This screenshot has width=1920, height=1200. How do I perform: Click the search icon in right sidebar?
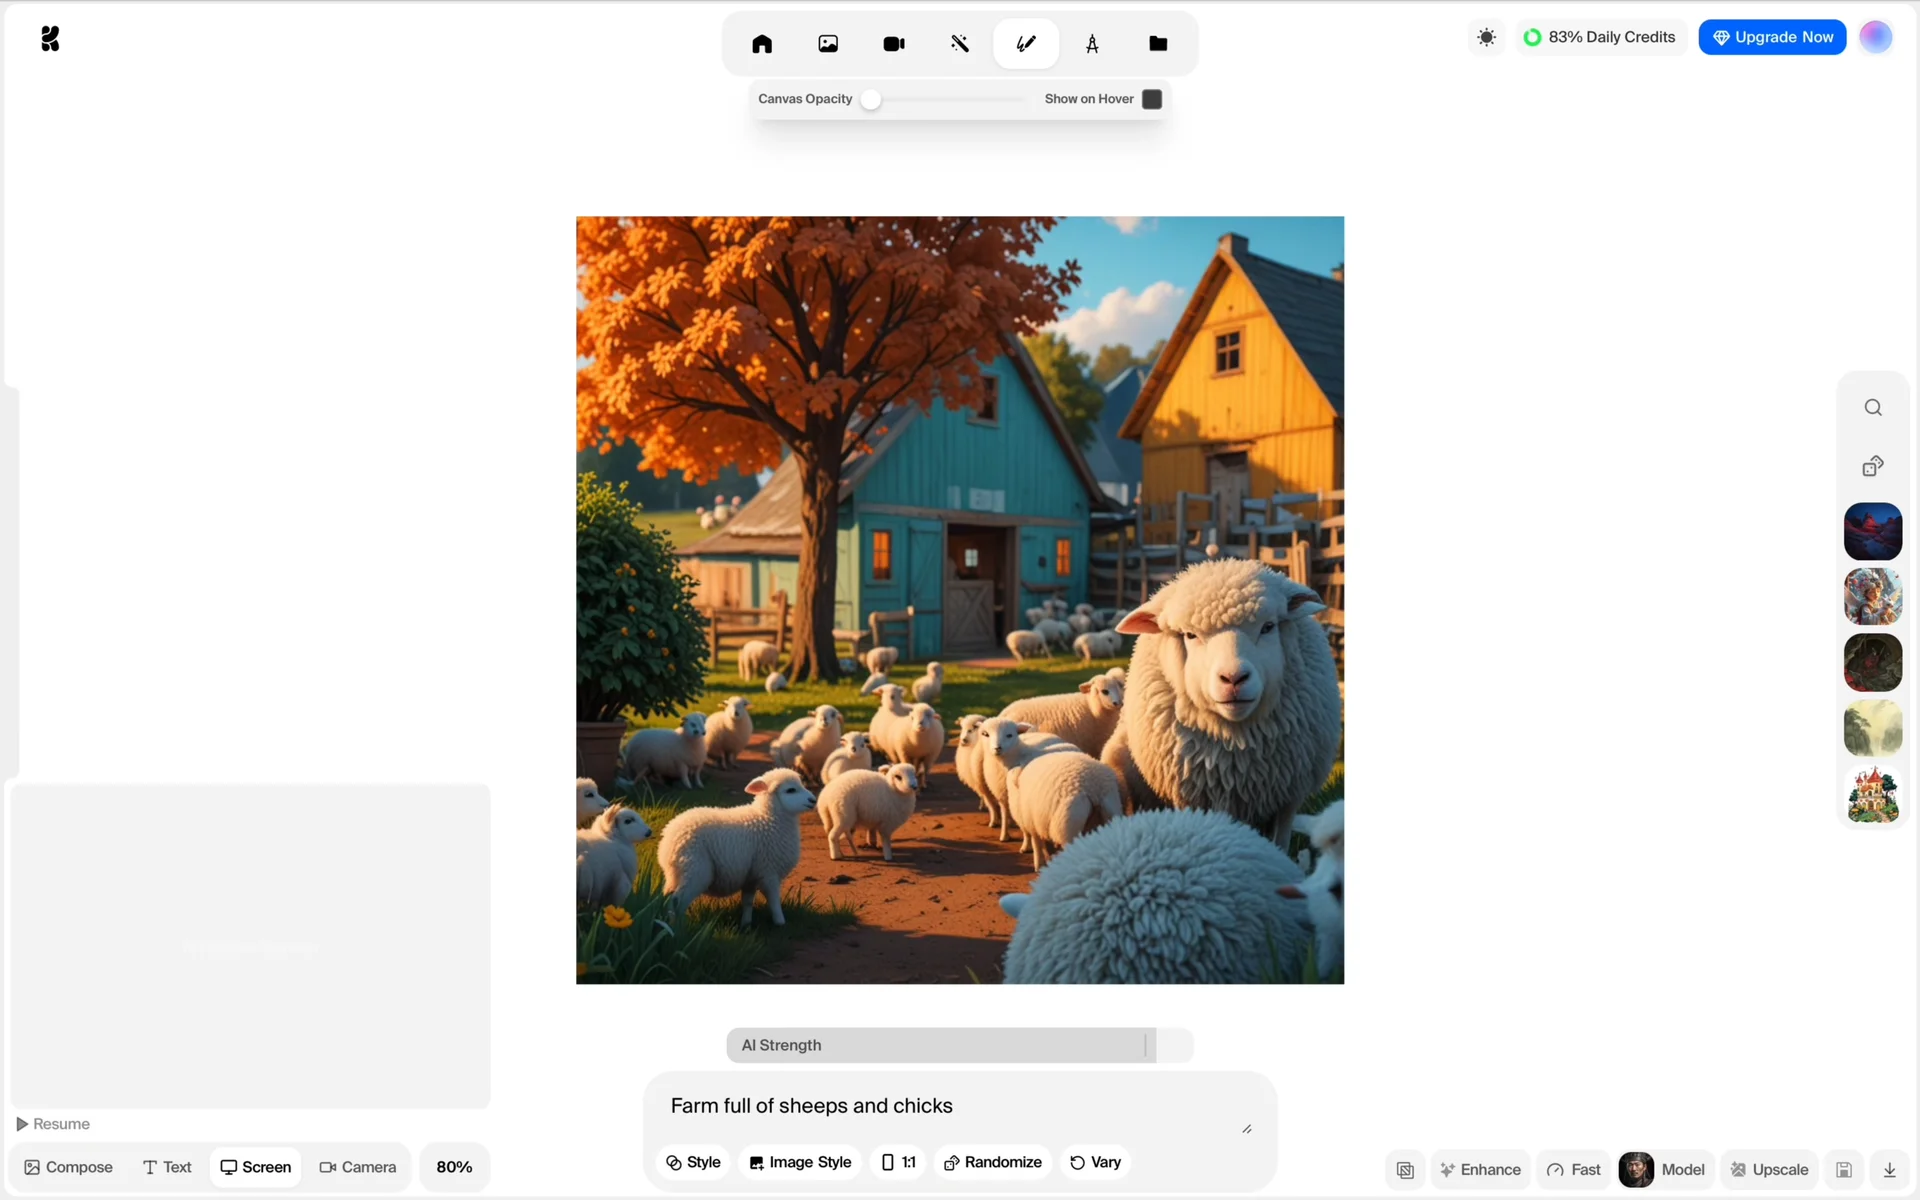[1873, 408]
